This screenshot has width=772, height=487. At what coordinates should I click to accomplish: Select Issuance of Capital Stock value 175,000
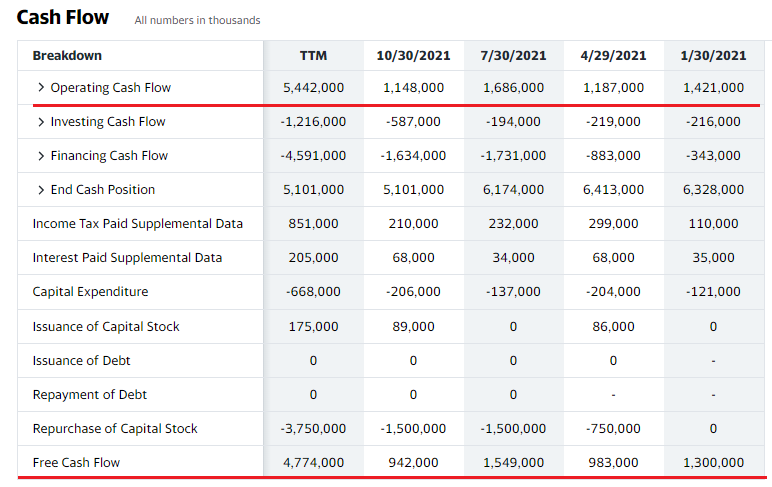313,326
